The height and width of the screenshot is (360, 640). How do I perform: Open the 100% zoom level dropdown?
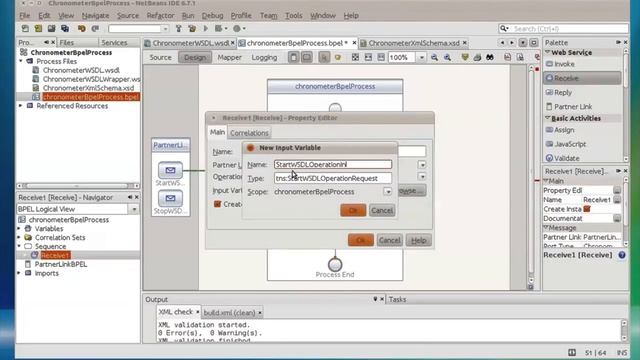[422, 58]
